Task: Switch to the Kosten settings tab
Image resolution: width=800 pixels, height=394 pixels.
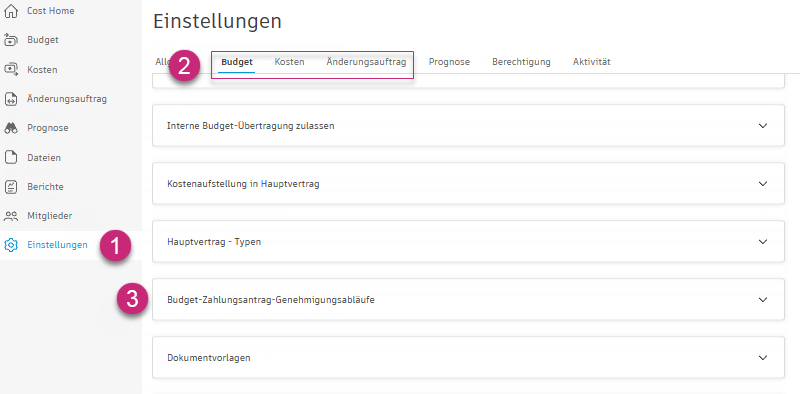Action: pyautogui.click(x=289, y=62)
